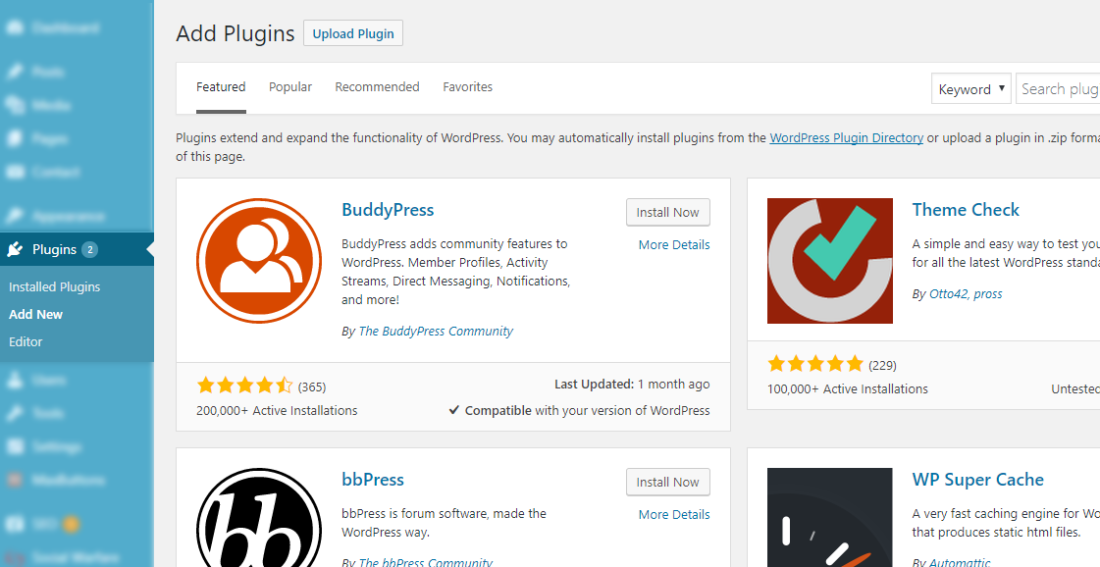Click the BuddyPress plugin logo
This screenshot has width=1100, height=567.
click(x=259, y=260)
